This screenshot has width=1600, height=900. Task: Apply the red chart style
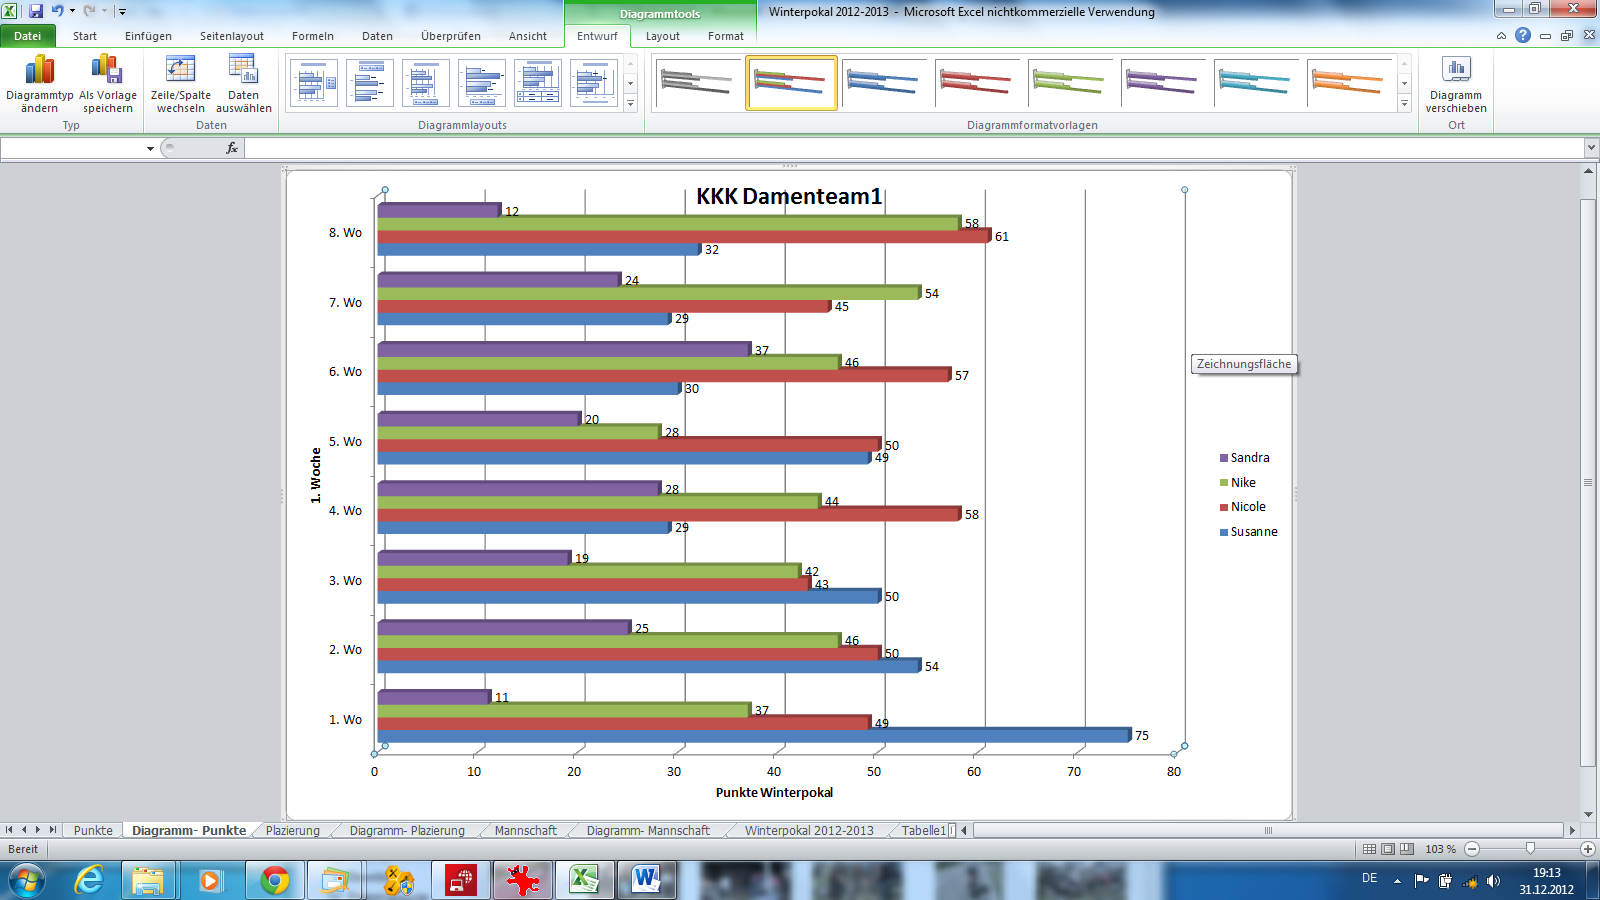tap(977, 83)
